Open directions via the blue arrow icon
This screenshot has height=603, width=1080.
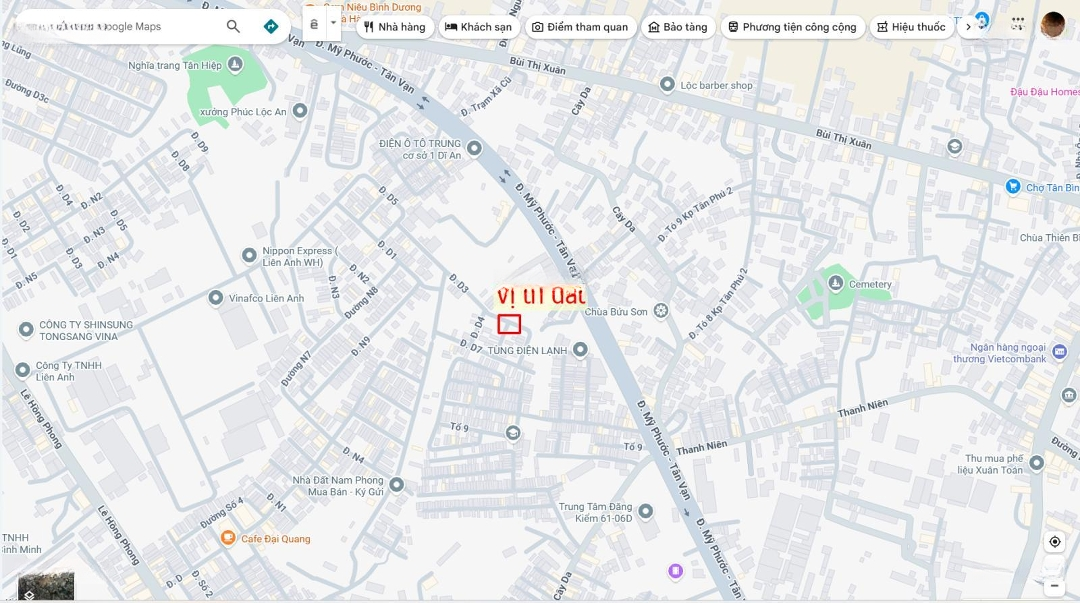[271, 26]
